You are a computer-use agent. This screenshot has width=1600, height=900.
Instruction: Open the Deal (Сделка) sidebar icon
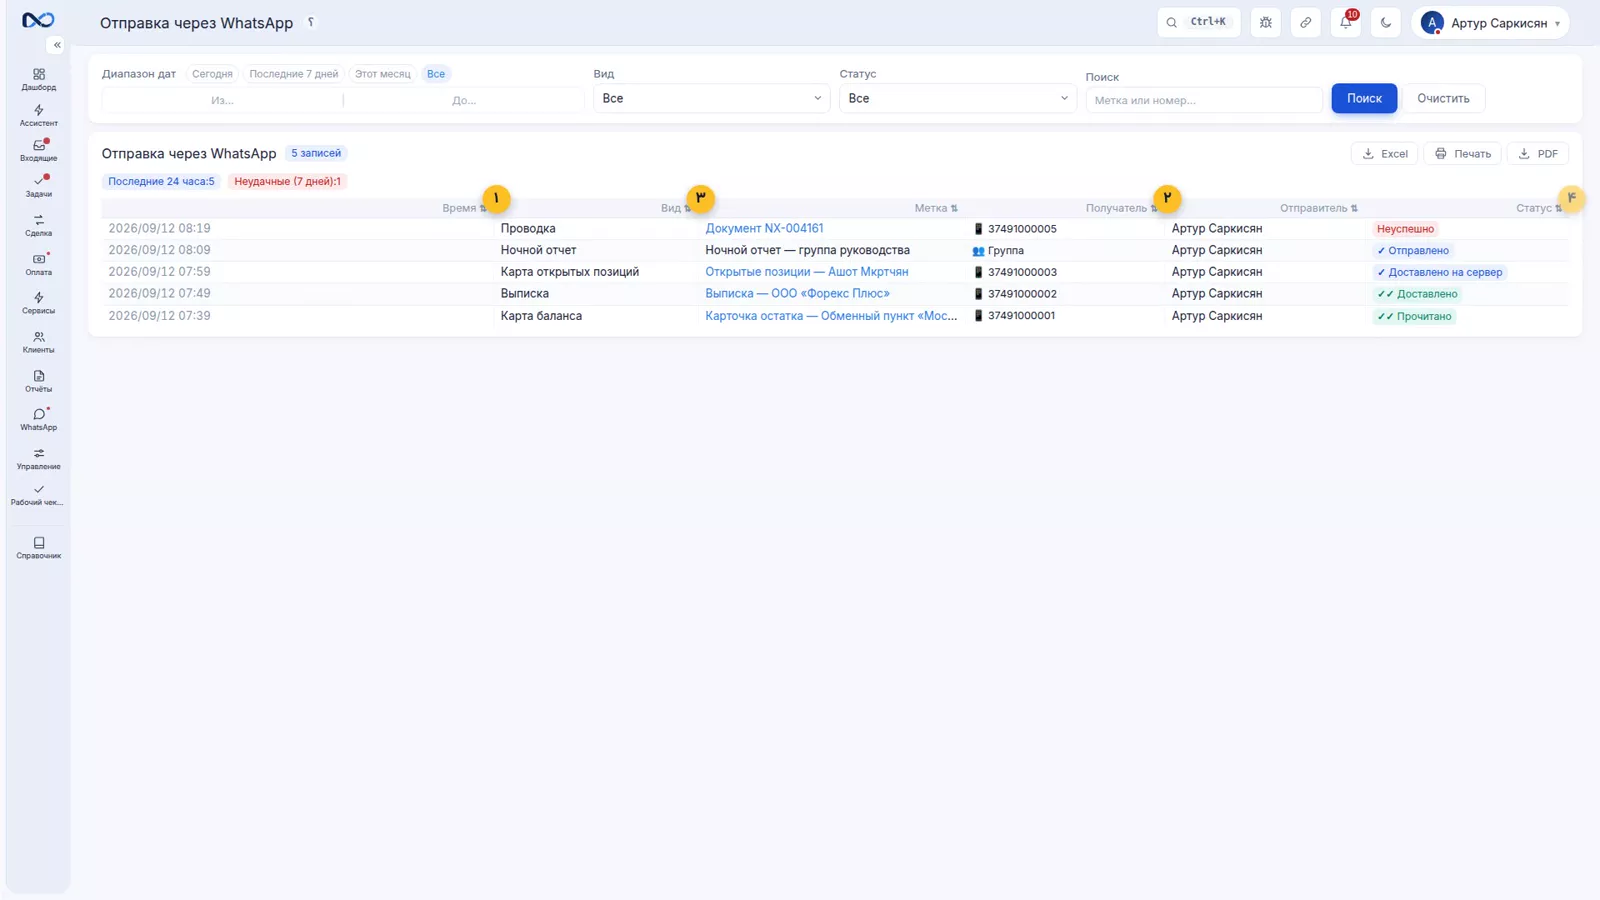pyautogui.click(x=38, y=225)
